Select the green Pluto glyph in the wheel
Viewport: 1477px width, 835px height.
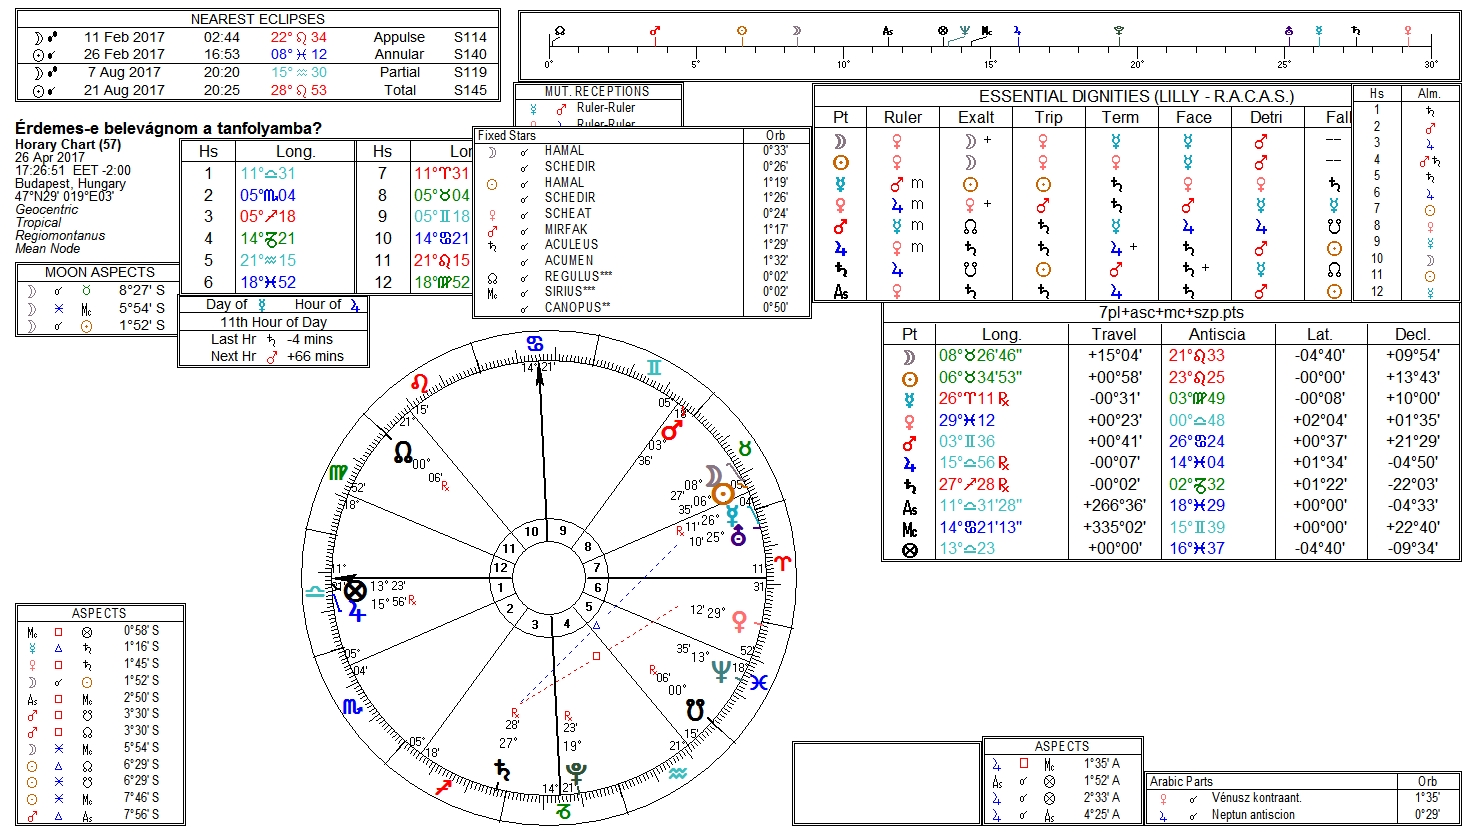(576, 772)
